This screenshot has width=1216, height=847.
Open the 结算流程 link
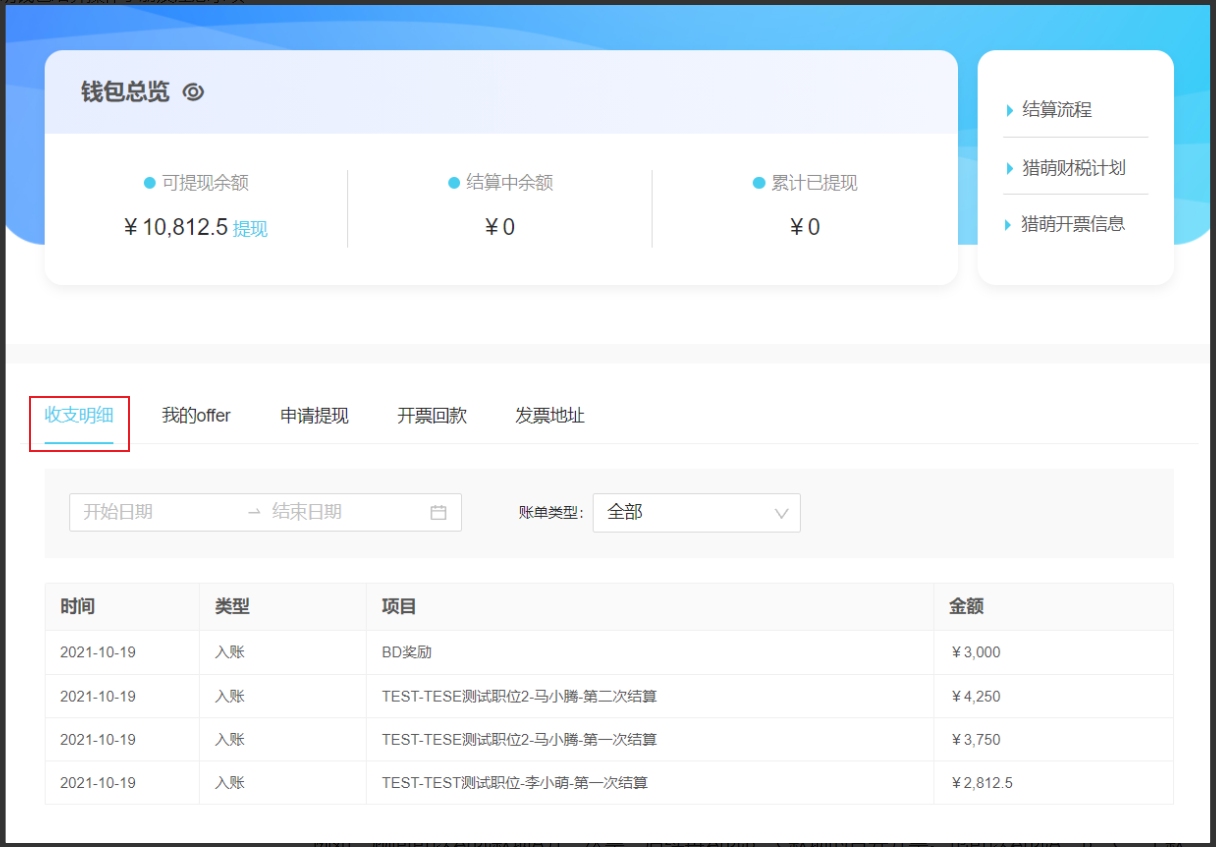point(1057,110)
